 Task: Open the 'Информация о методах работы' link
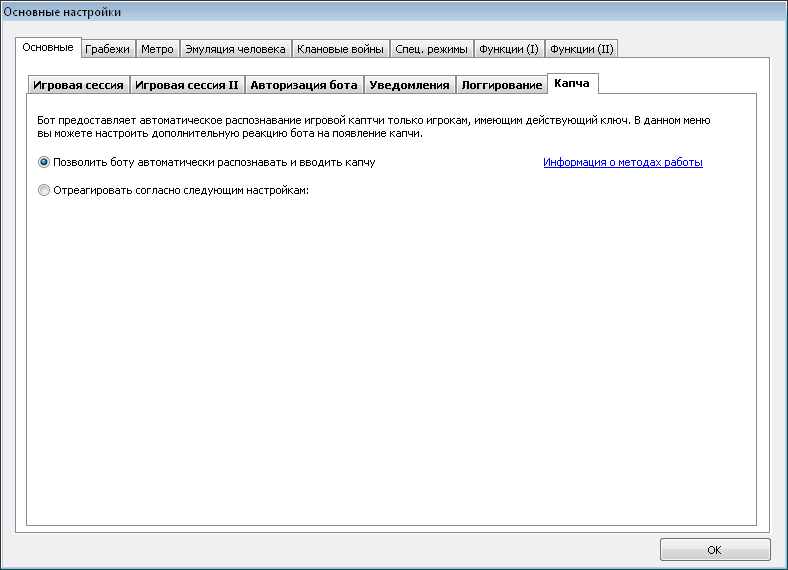coord(623,162)
